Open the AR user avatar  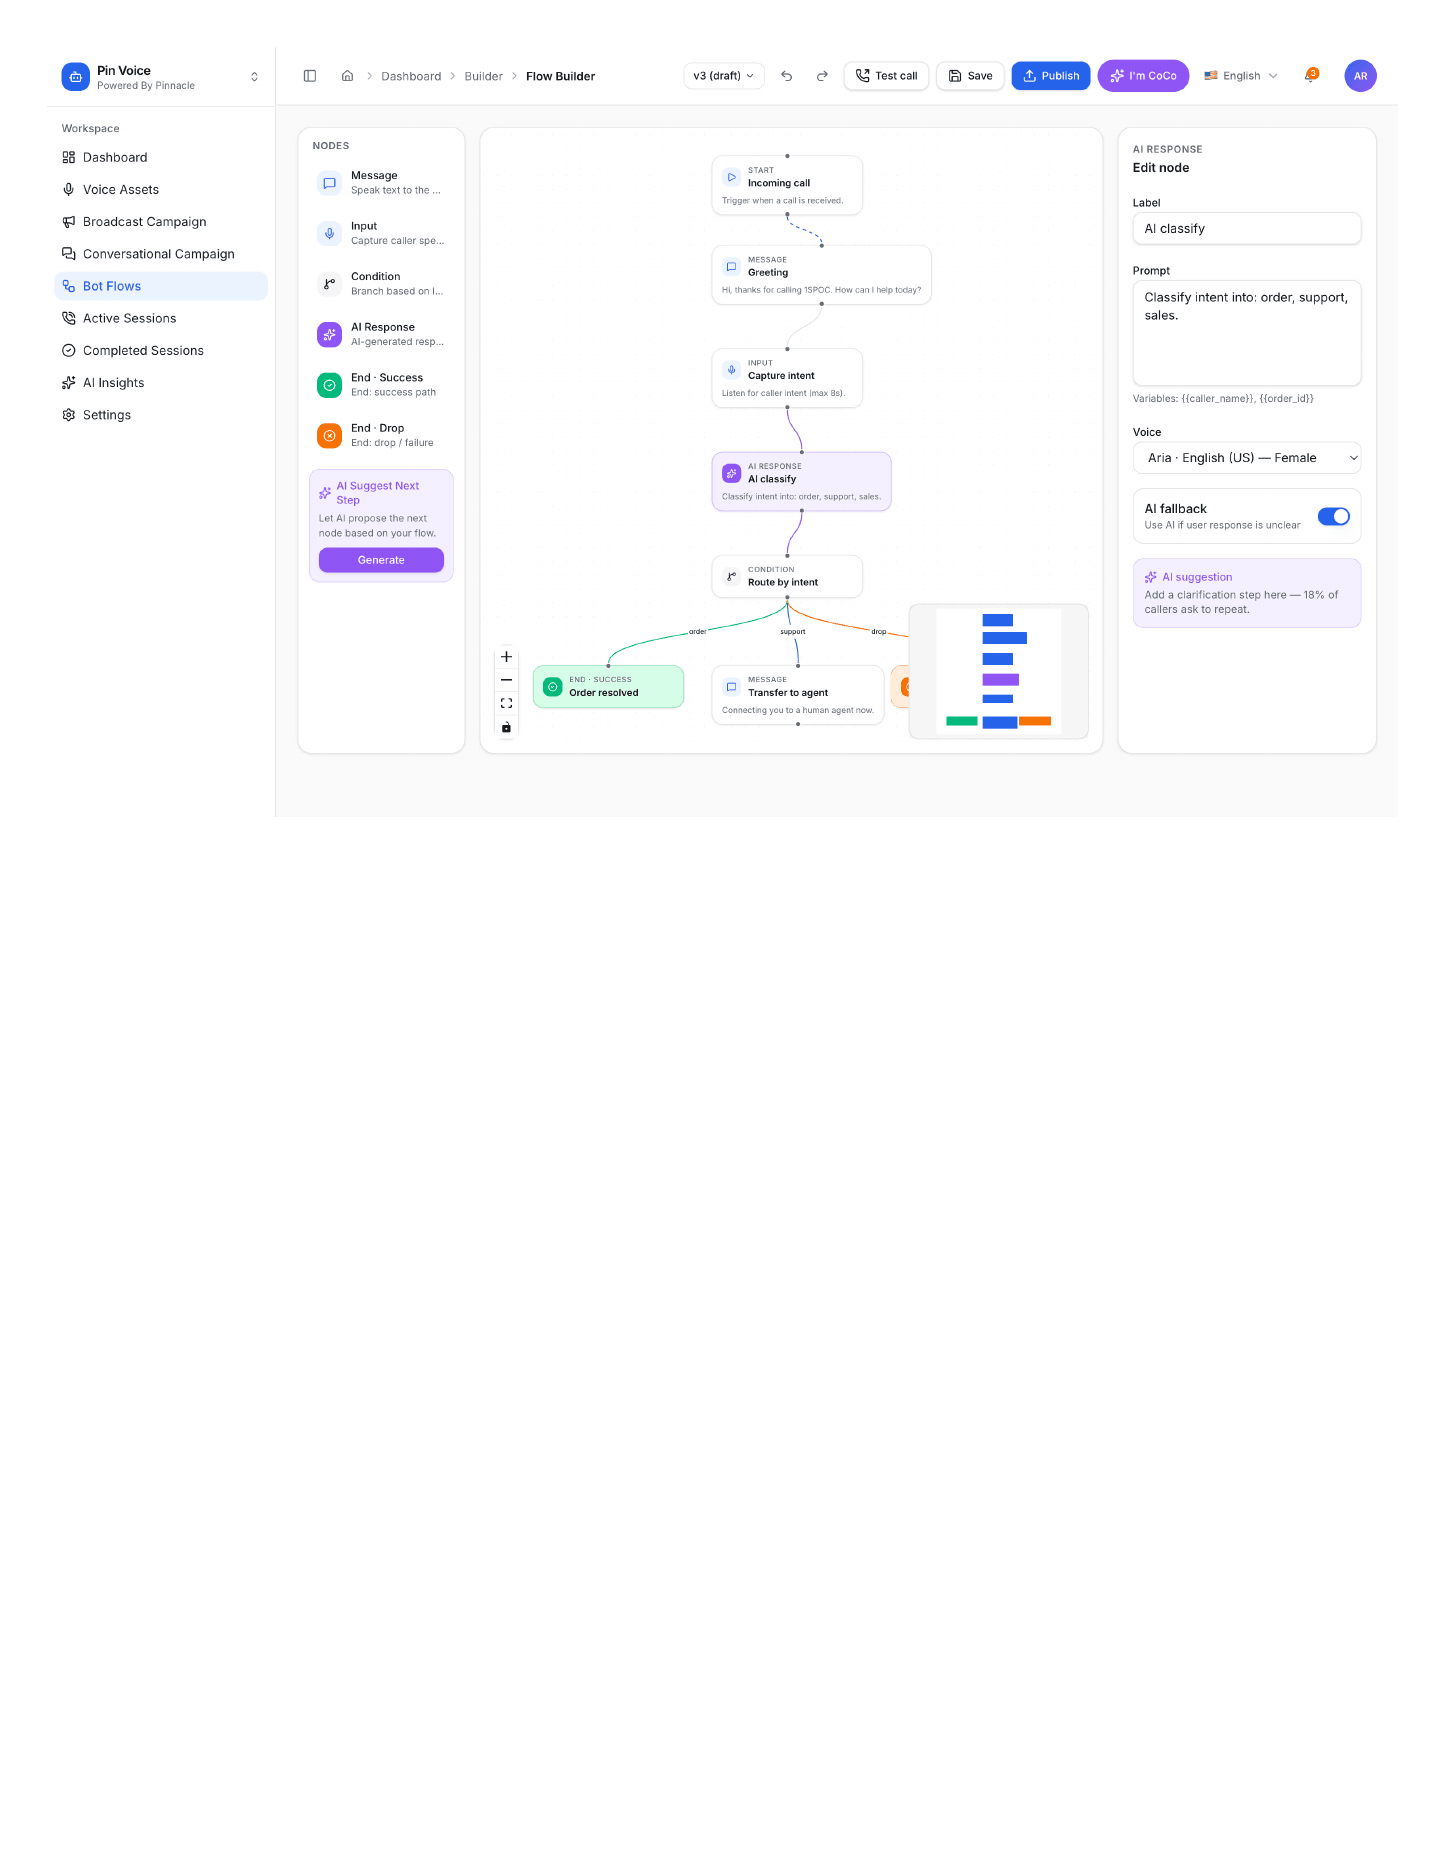[x=1360, y=76]
